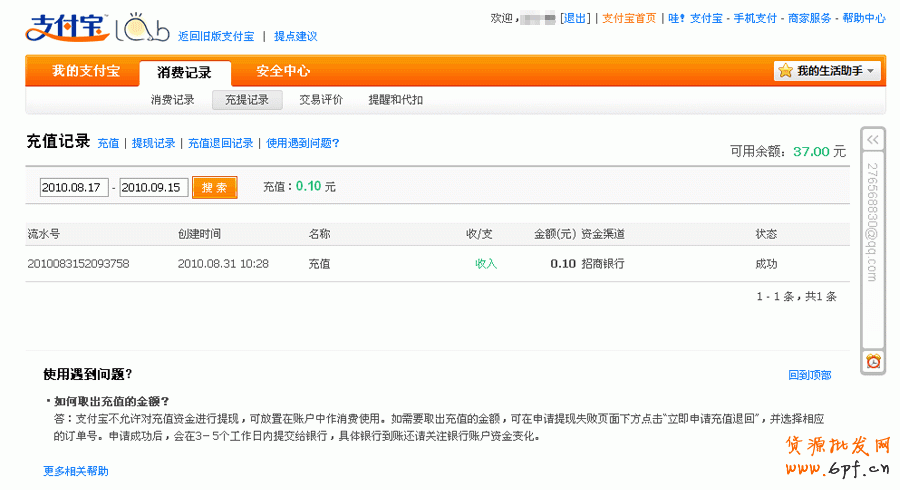This screenshot has width=900, height=490.
Task: Click the start date field 2010.08.17
Action: pos(74,188)
